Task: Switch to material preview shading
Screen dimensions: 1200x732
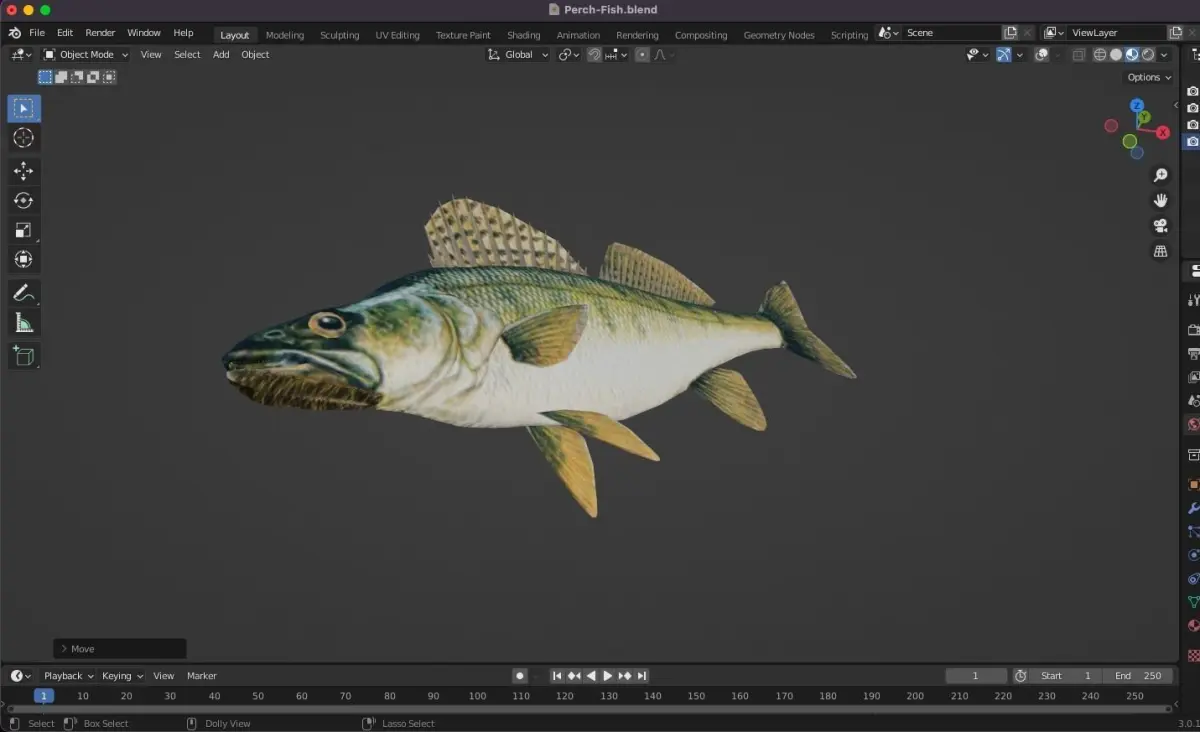Action: tap(1132, 55)
